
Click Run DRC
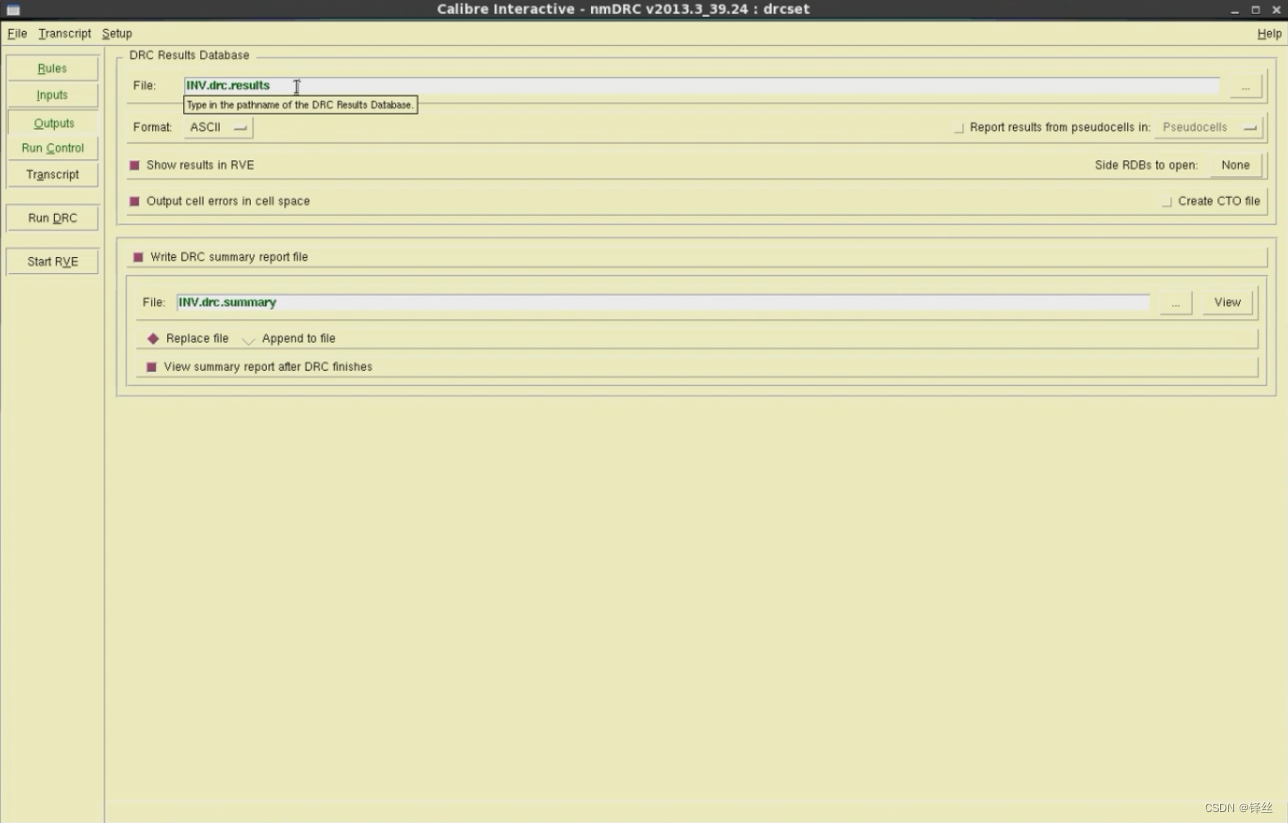[x=52, y=218]
